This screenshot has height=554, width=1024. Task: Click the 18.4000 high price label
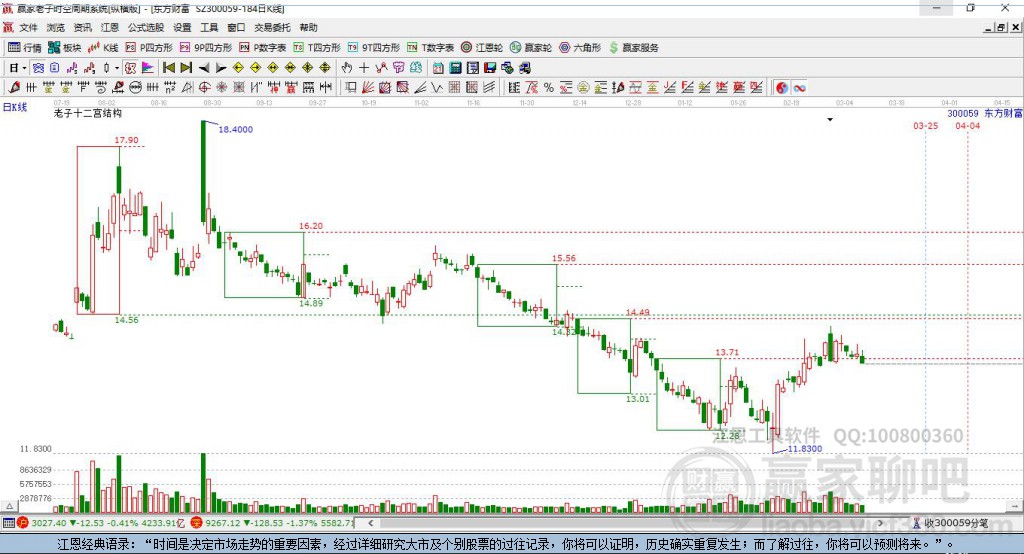click(235, 129)
